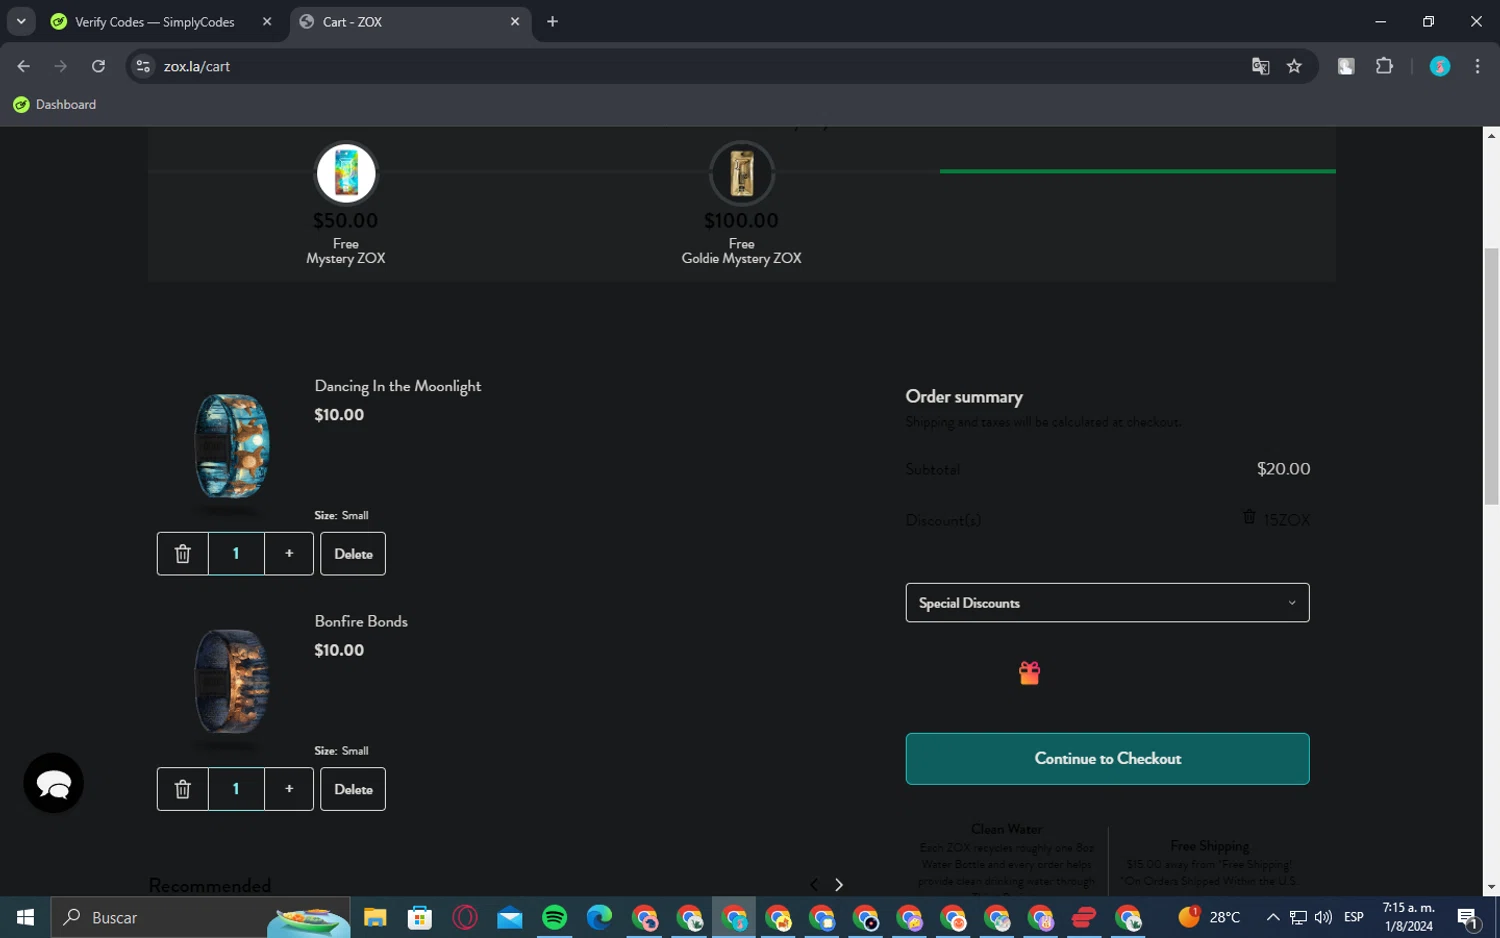Open Spotify from the taskbar

(555, 917)
